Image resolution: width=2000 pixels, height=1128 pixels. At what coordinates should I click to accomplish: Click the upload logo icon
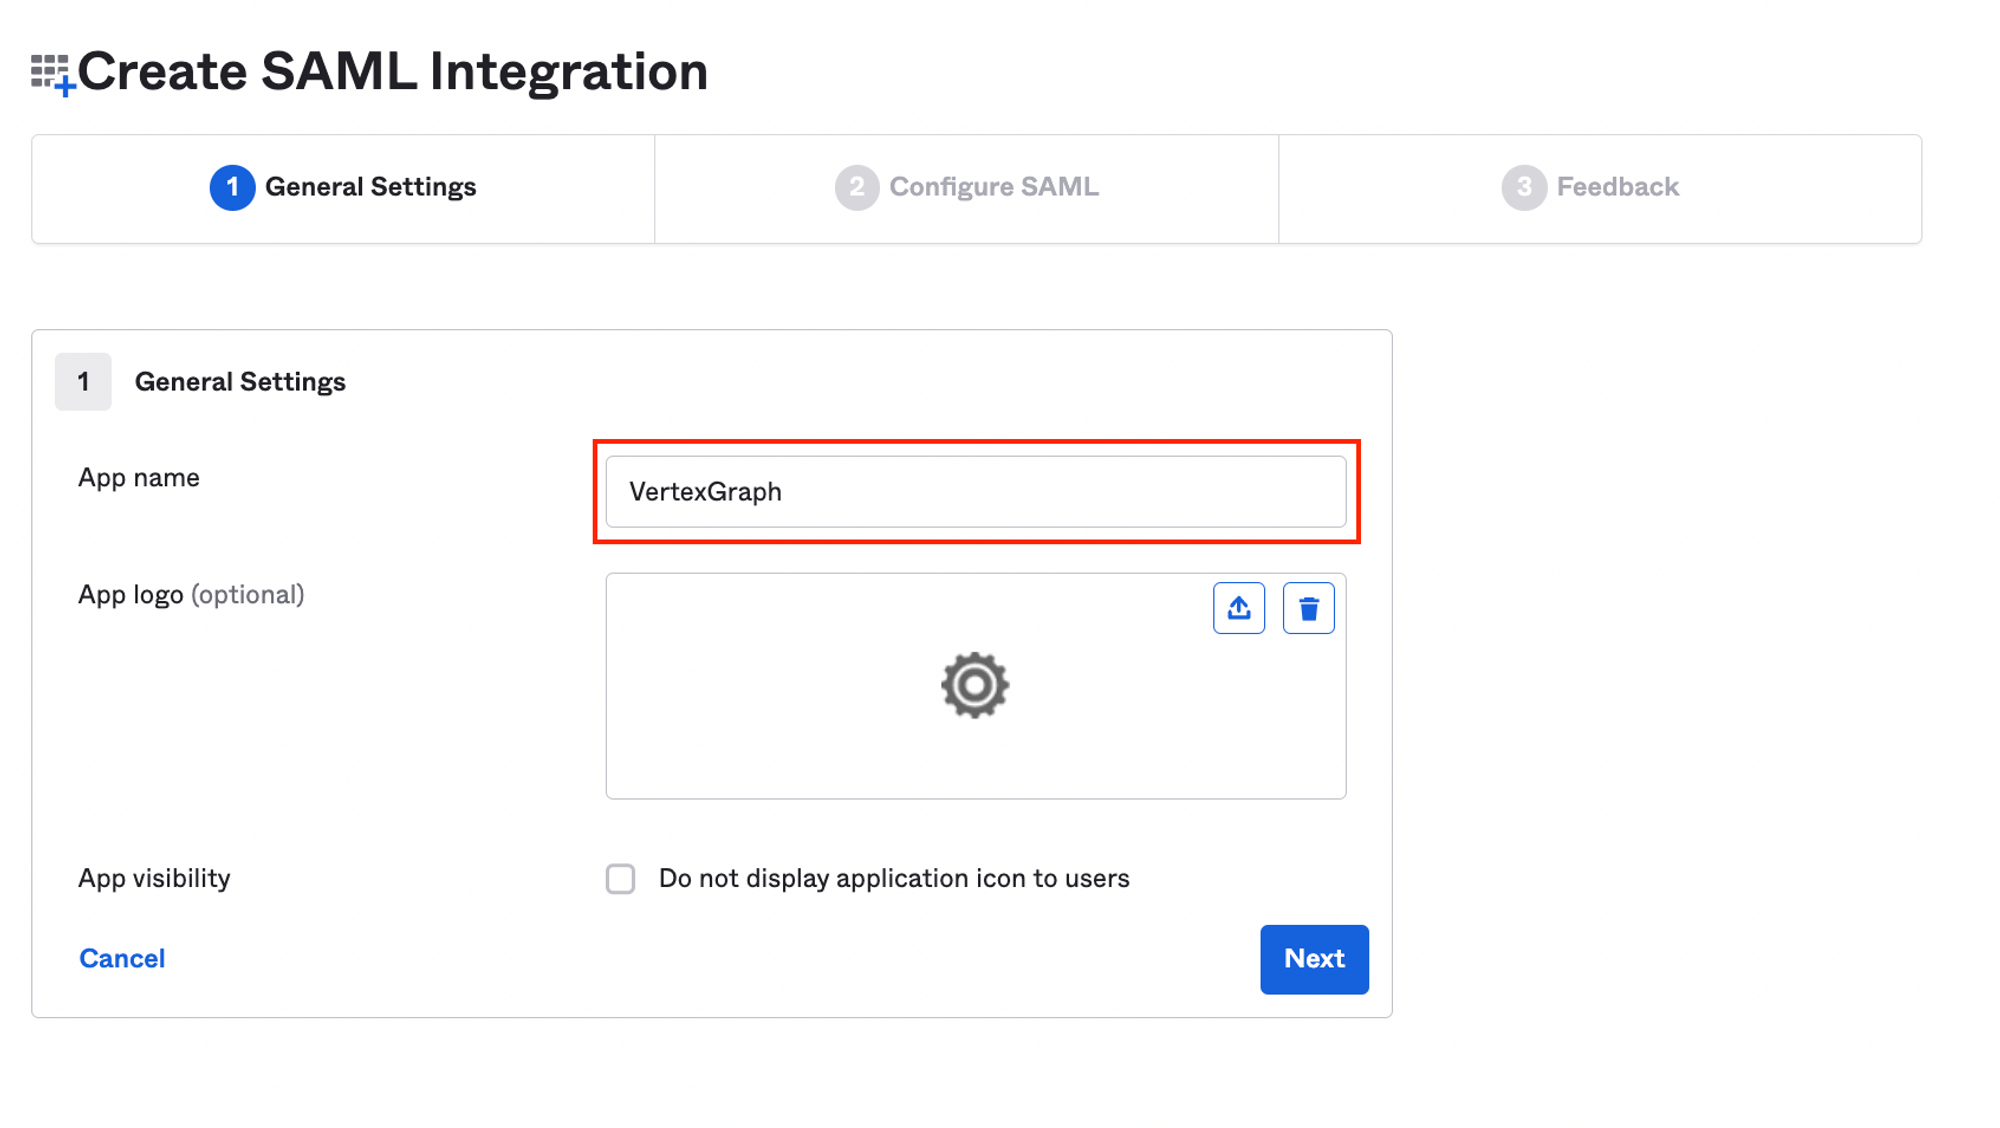tap(1238, 608)
